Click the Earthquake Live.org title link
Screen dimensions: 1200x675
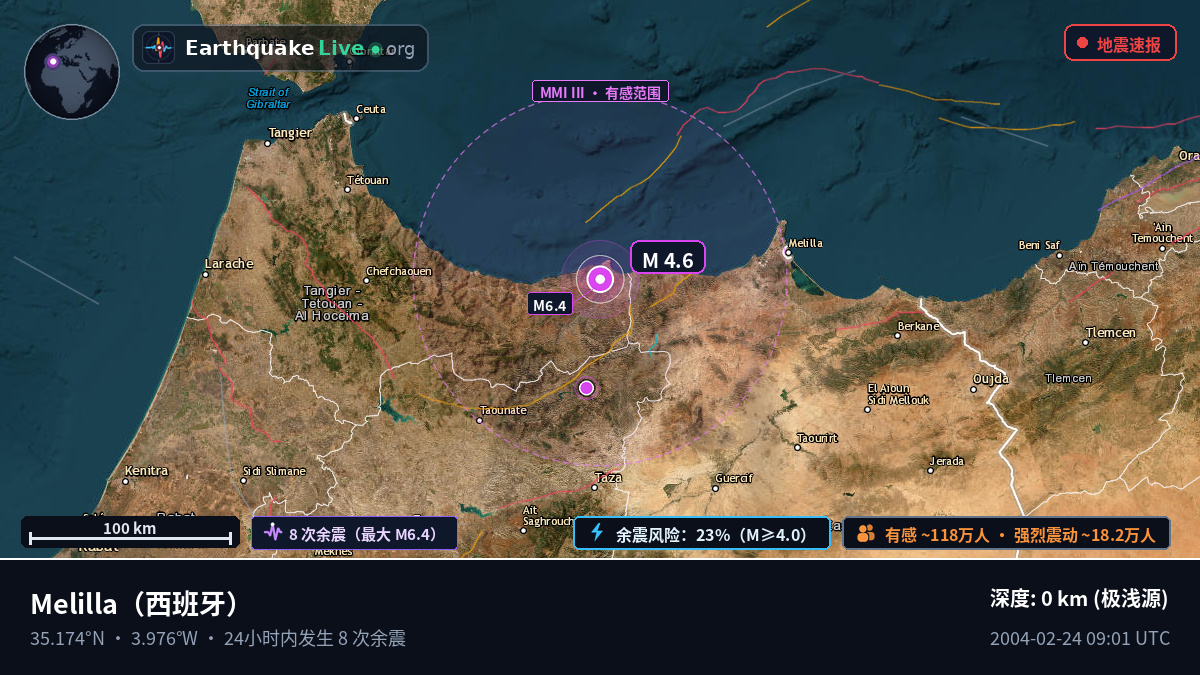pos(299,48)
